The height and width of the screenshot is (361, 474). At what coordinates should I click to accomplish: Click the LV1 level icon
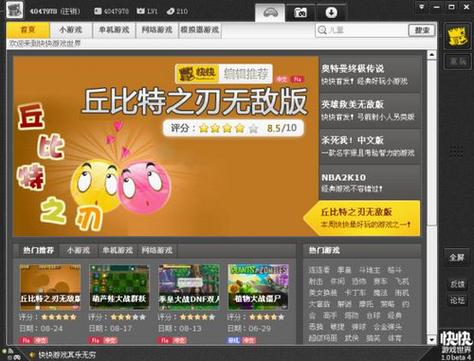point(140,11)
